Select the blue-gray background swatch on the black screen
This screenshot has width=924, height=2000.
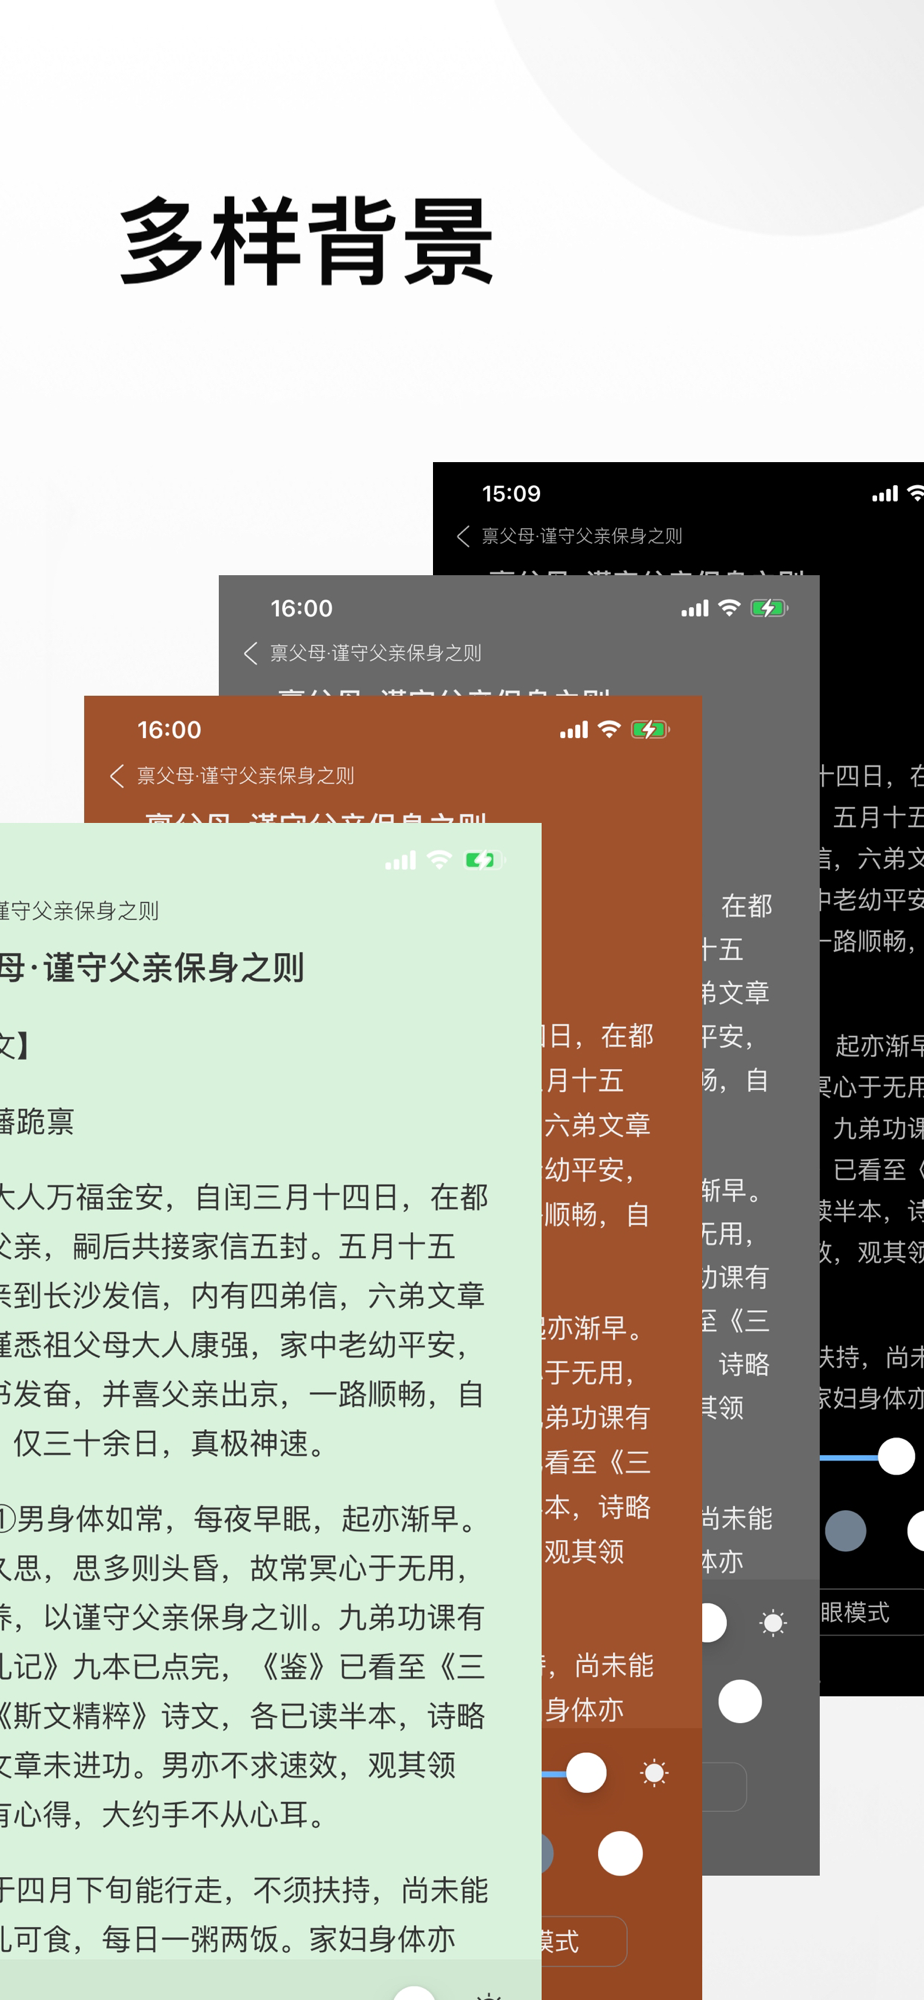coord(846,1531)
